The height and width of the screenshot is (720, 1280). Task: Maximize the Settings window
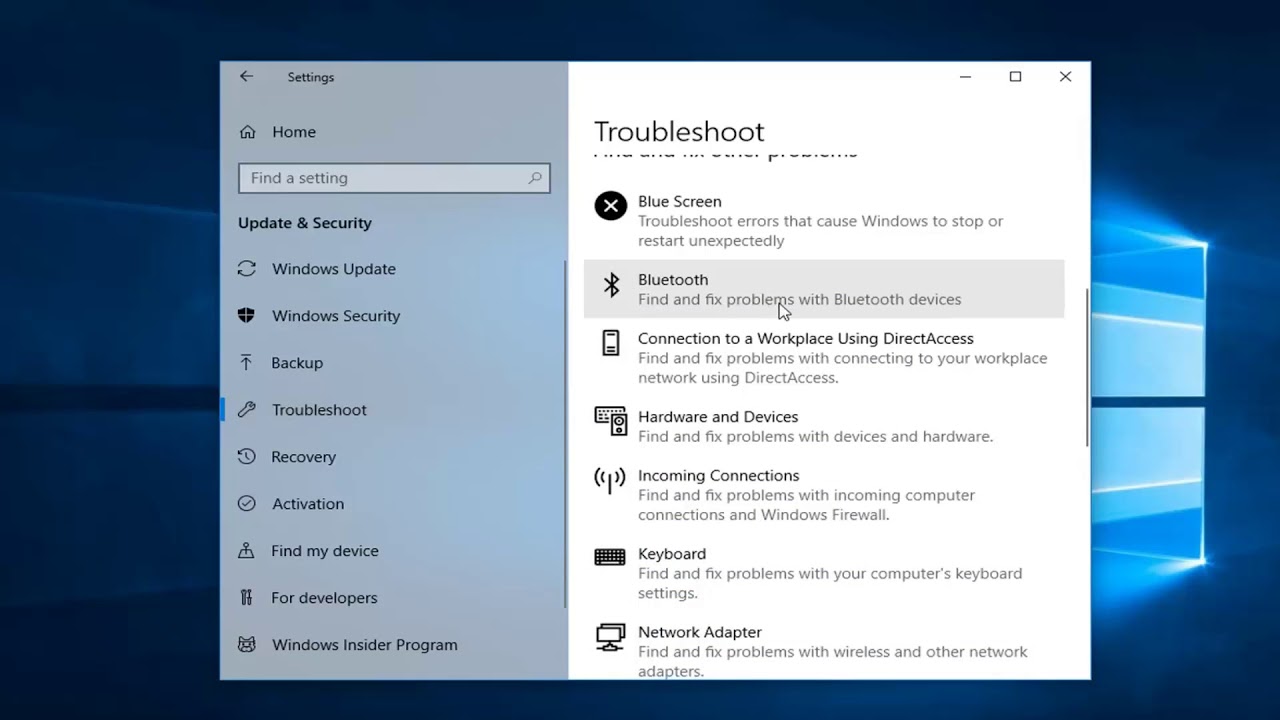[1015, 77]
